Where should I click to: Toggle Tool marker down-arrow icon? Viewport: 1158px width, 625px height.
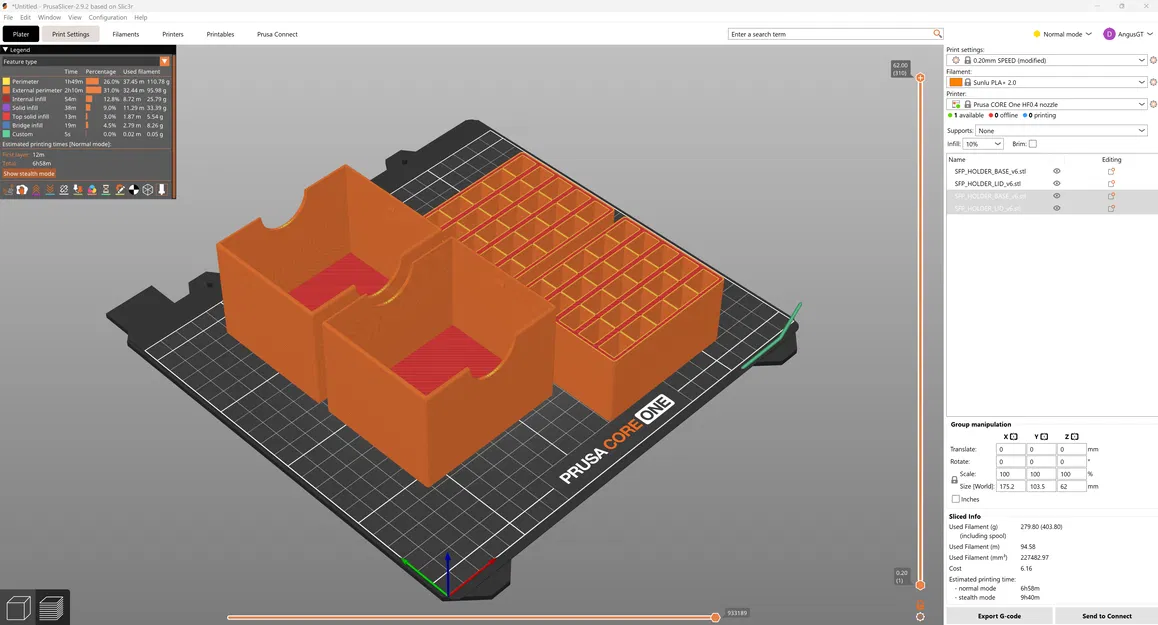[x=162, y=190]
